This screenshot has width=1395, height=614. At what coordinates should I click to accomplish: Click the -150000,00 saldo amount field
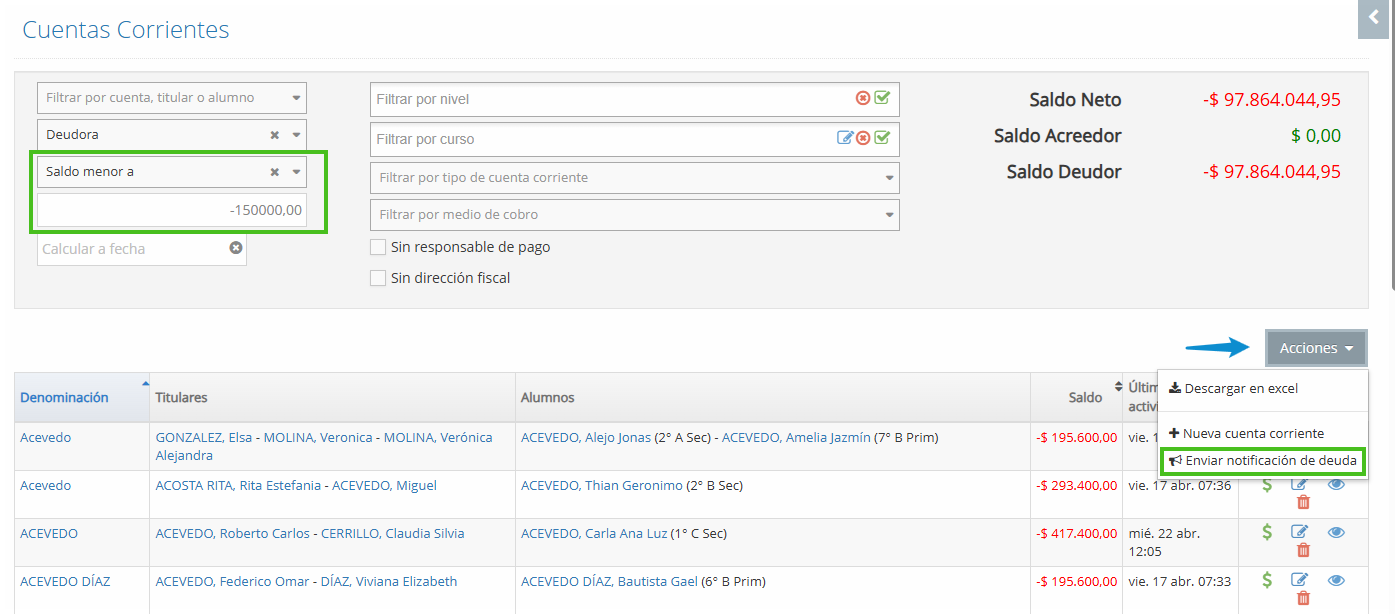point(171,211)
